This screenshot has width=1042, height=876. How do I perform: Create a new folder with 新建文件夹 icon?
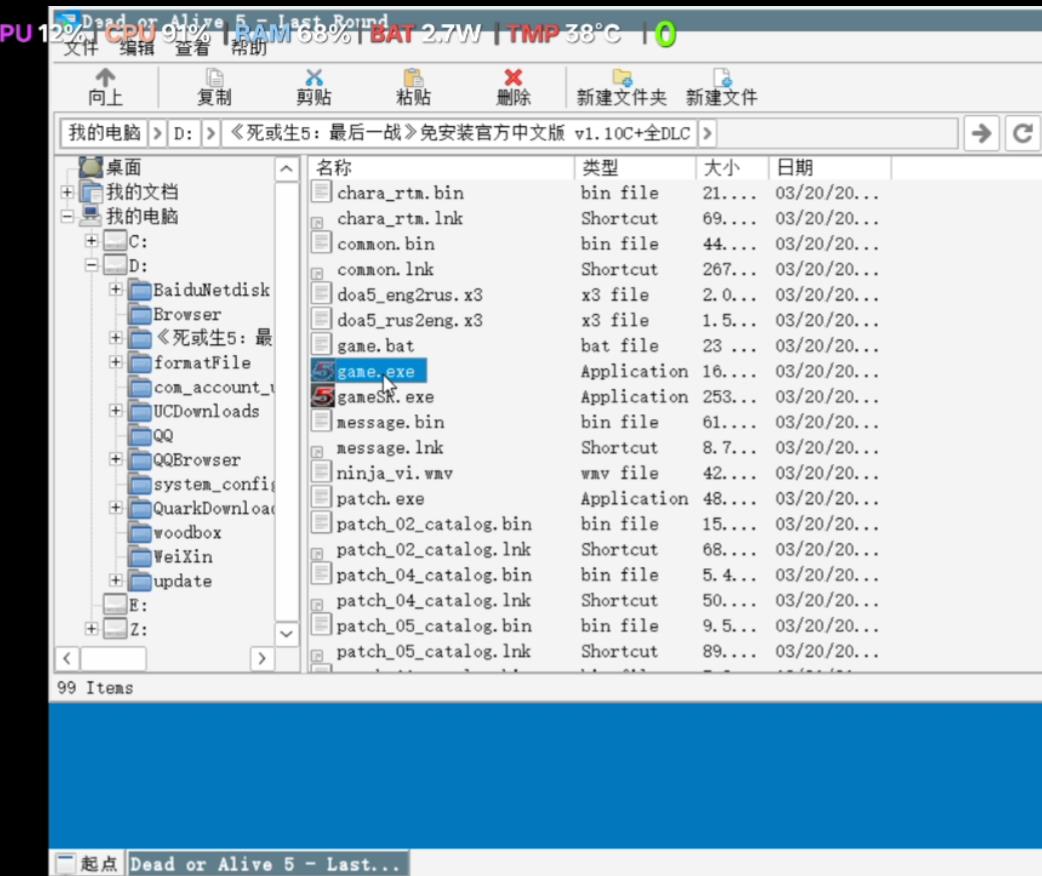click(621, 78)
